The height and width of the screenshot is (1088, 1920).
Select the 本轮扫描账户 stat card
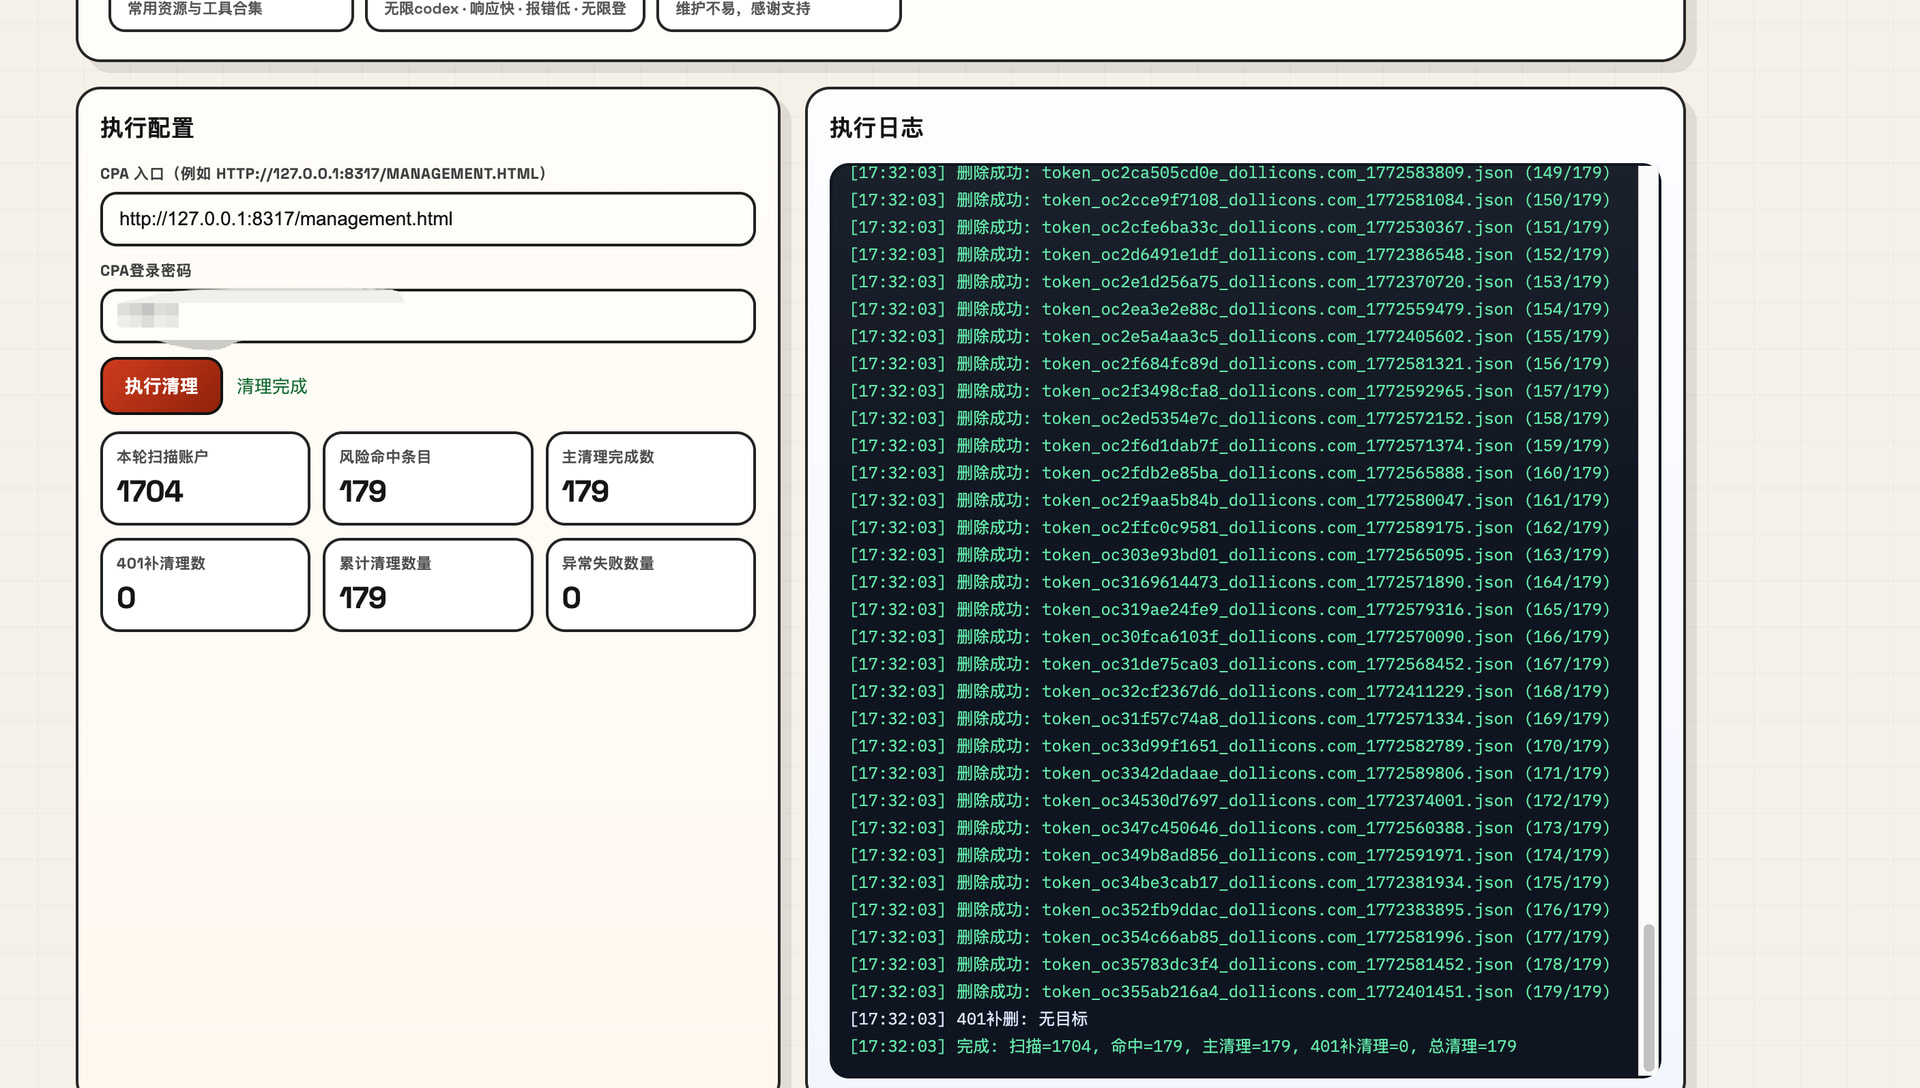coord(205,478)
